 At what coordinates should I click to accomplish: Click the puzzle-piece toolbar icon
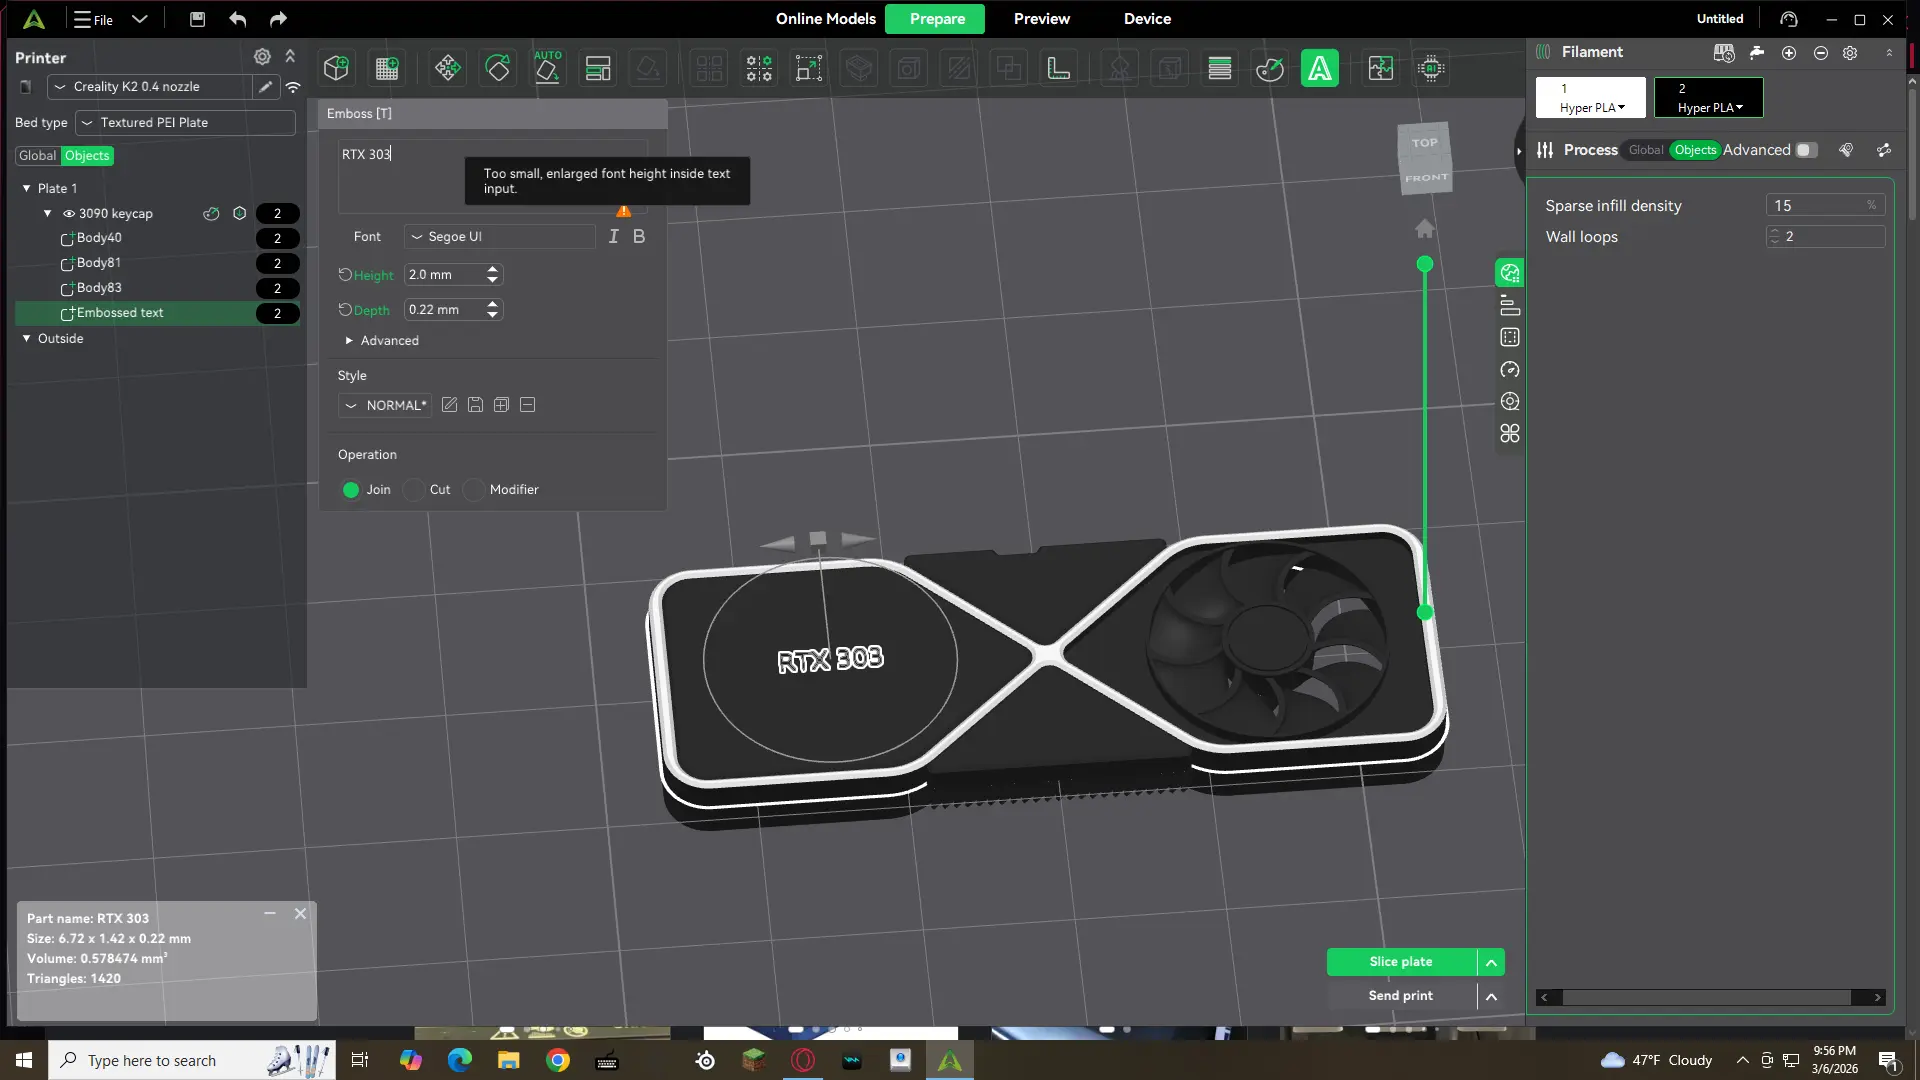pyautogui.click(x=1381, y=68)
